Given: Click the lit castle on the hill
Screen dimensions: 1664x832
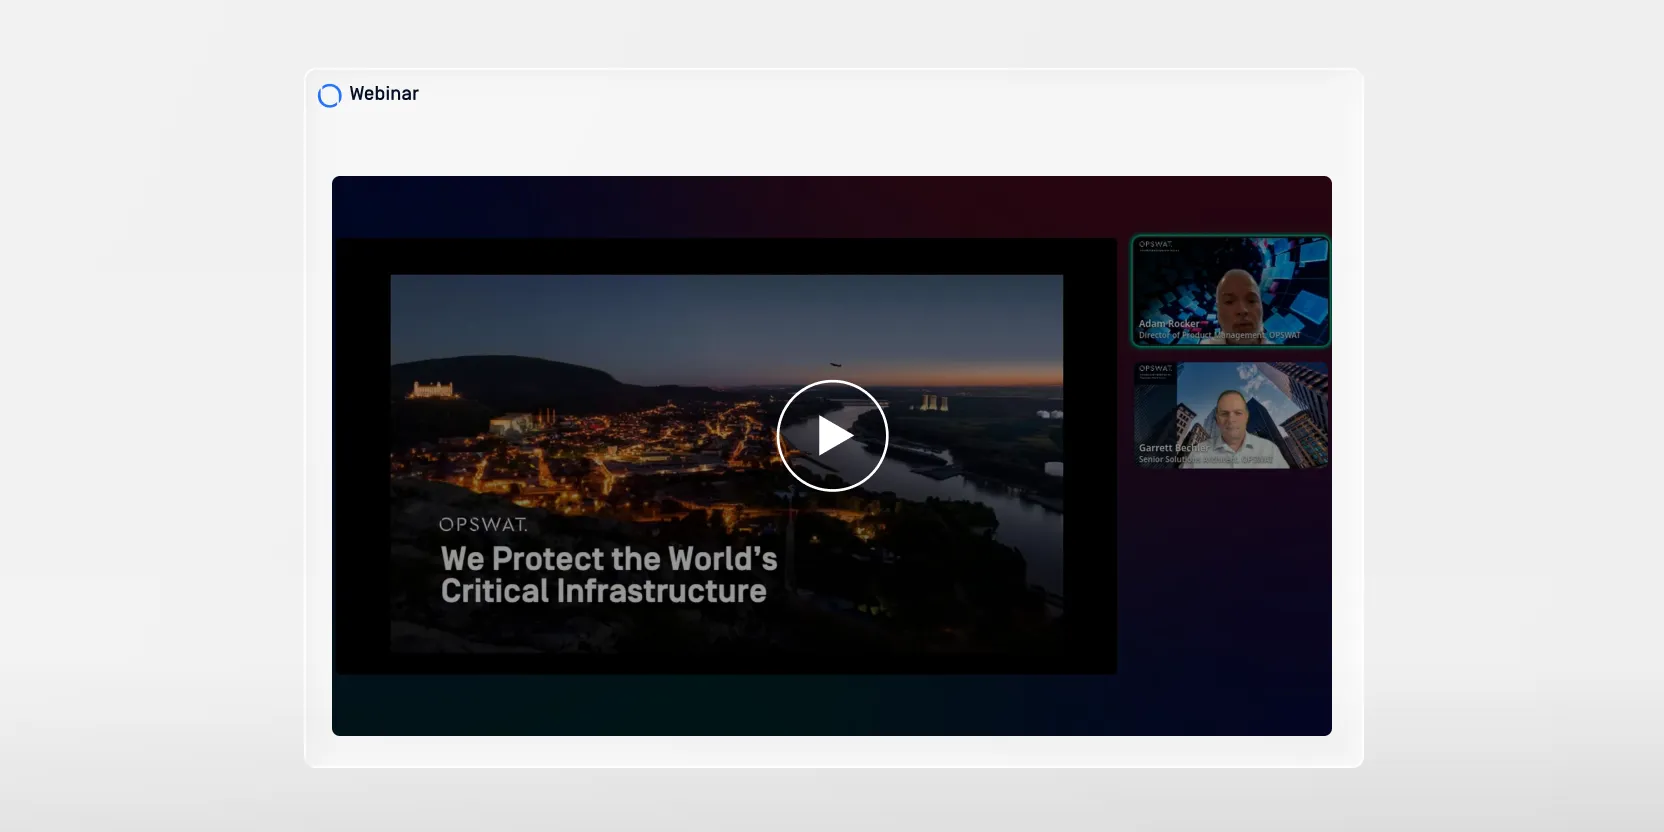Looking at the screenshot, I should tap(432, 388).
